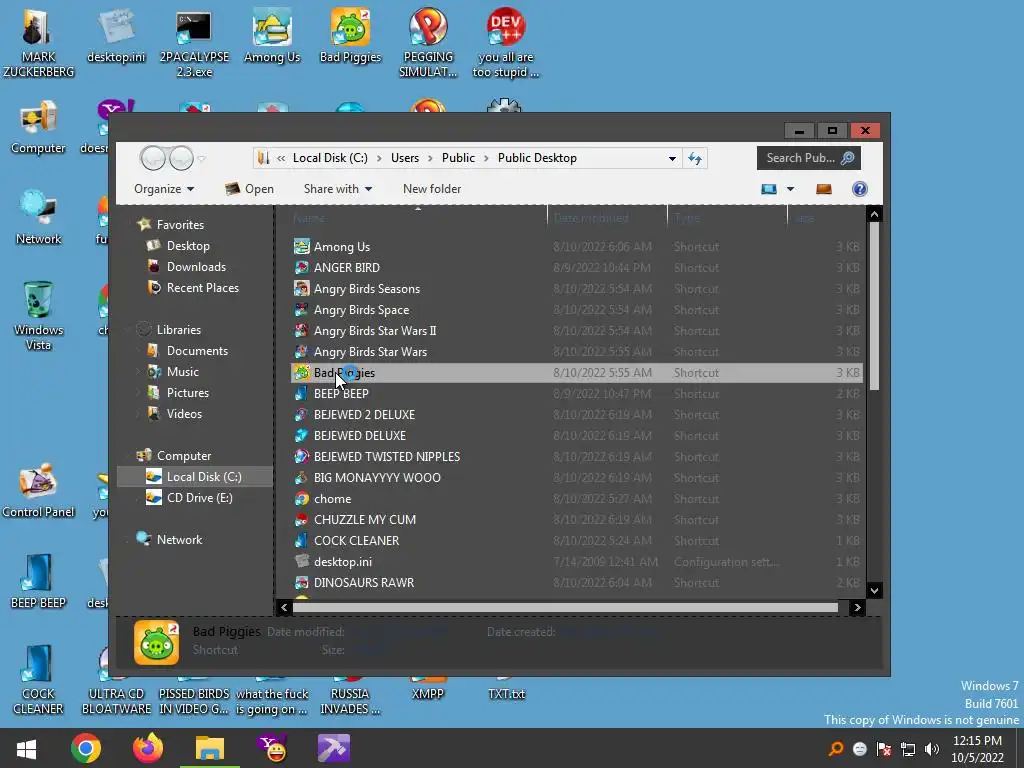1024x768 pixels.
Task: Open Google Chrome from the taskbar
Action: [x=86, y=748]
